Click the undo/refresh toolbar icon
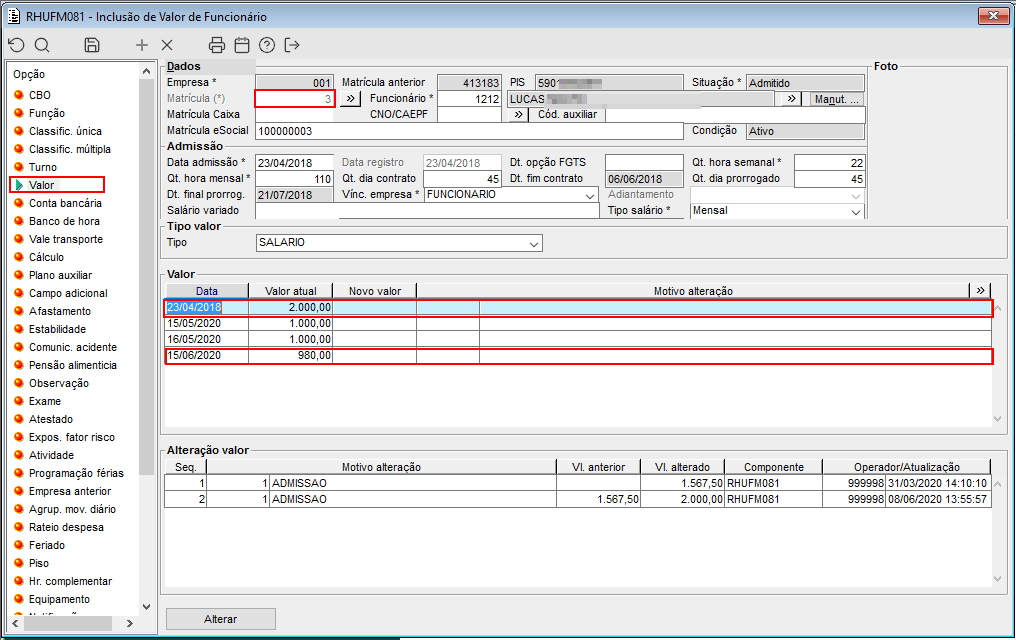 (x=17, y=45)
